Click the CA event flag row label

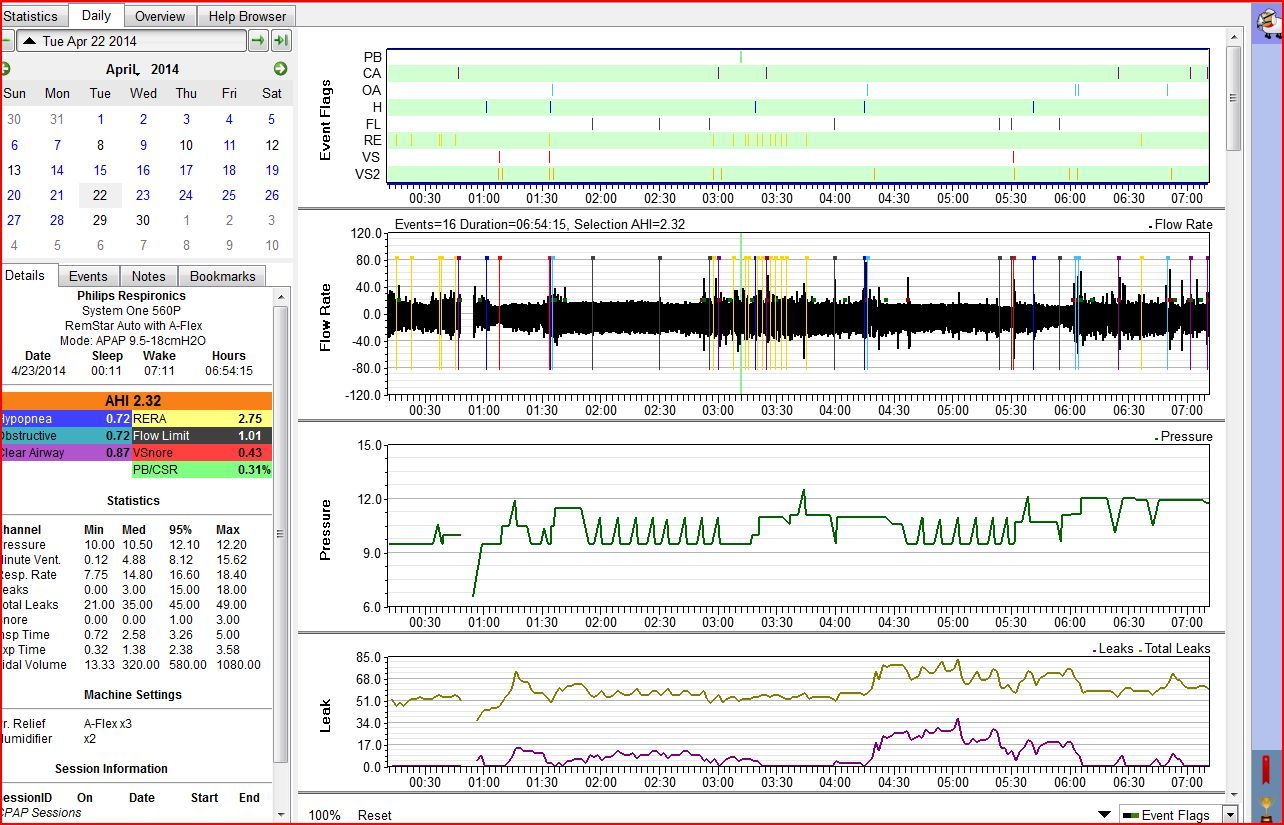pyautogui.click(x=372, y=73)
